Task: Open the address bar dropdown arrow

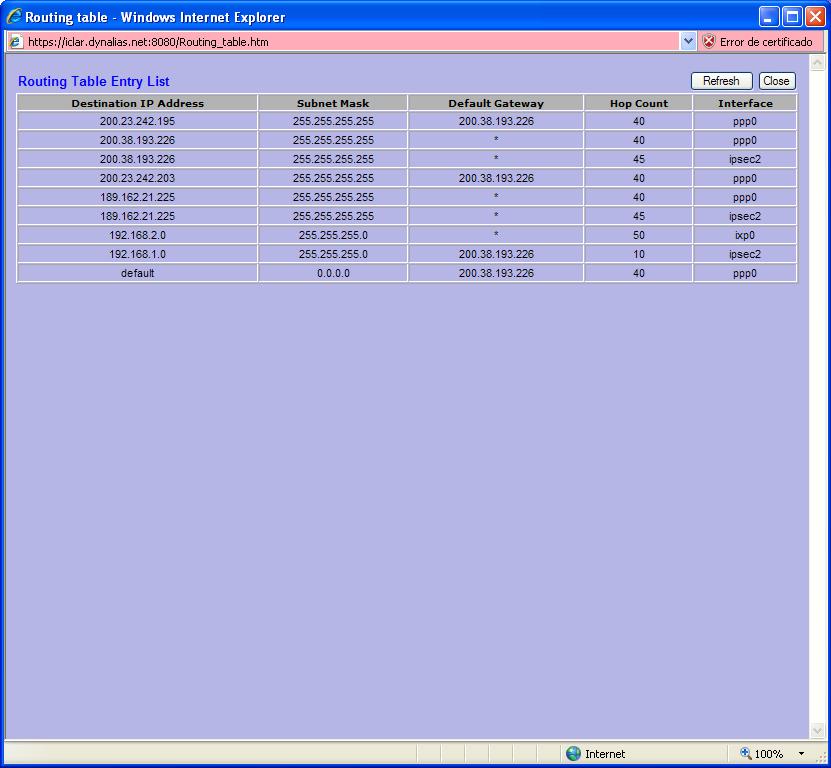Action: (688, 41)
